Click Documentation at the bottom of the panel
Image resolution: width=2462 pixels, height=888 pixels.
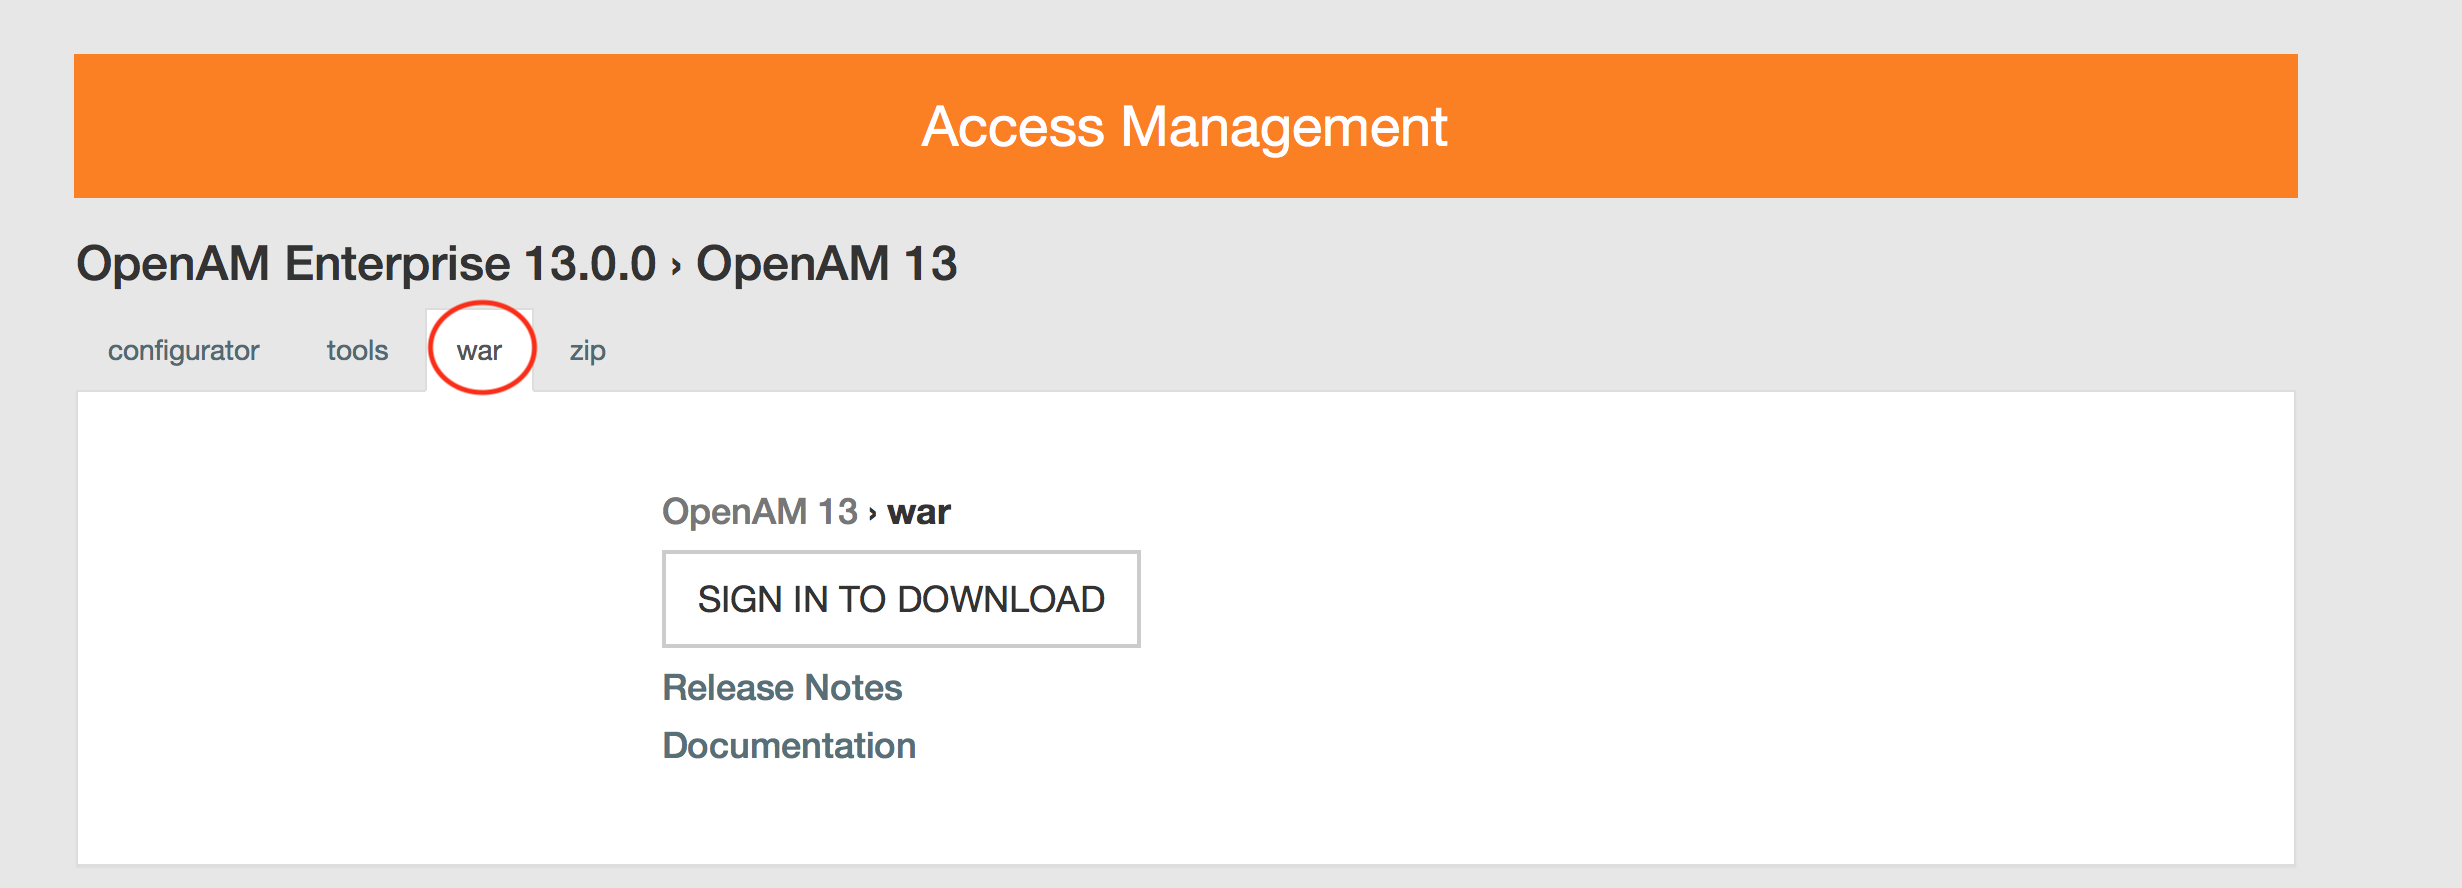pos(790,744)
